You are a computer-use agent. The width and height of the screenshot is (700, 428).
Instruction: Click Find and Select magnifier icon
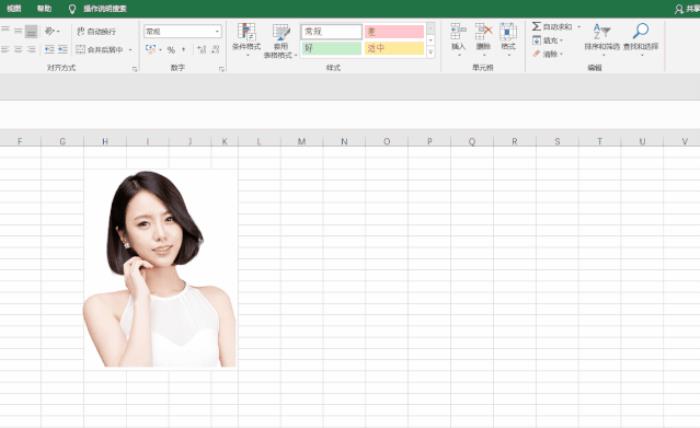tap(640, 32)
